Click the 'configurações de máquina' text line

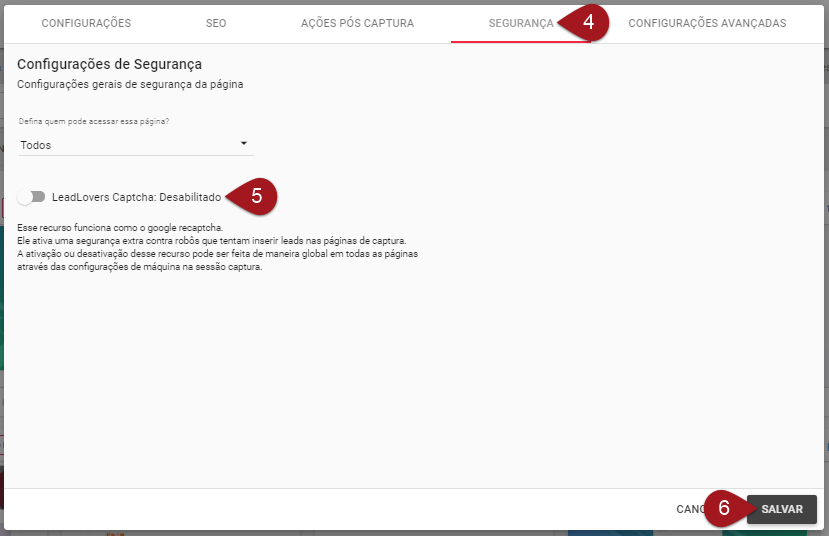pos(139,267)
